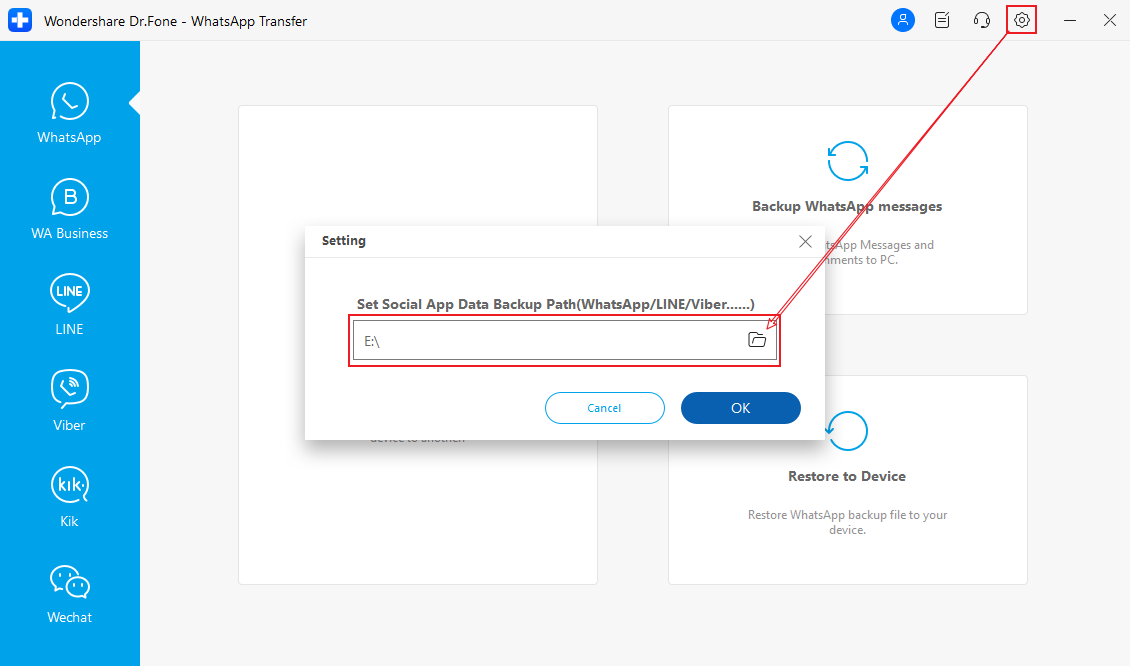Click the Restore to Device icon
The width and height of the screenshot is (1130, 666).
[x=847, y=431]
